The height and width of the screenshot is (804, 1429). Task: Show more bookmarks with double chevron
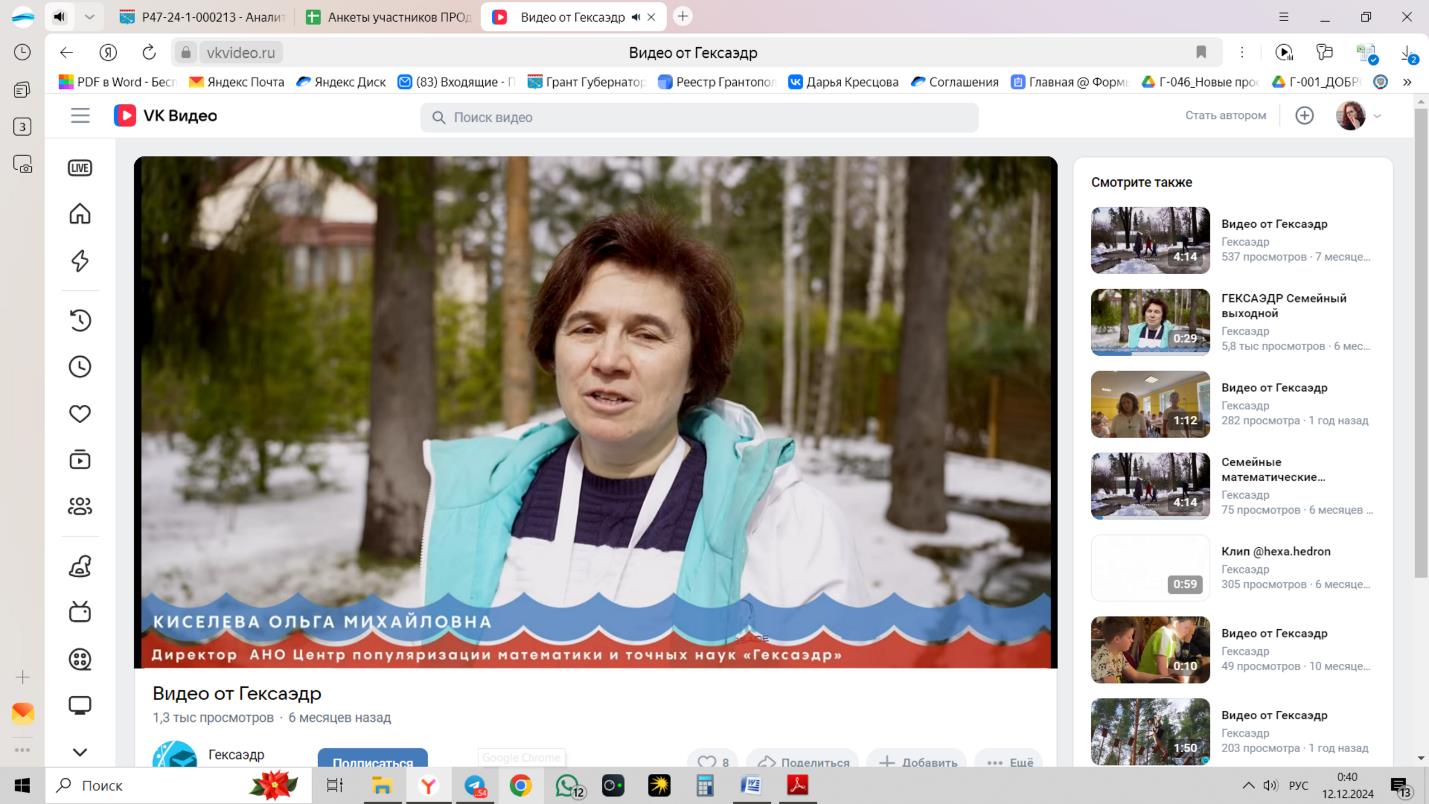click(1408, 82)
